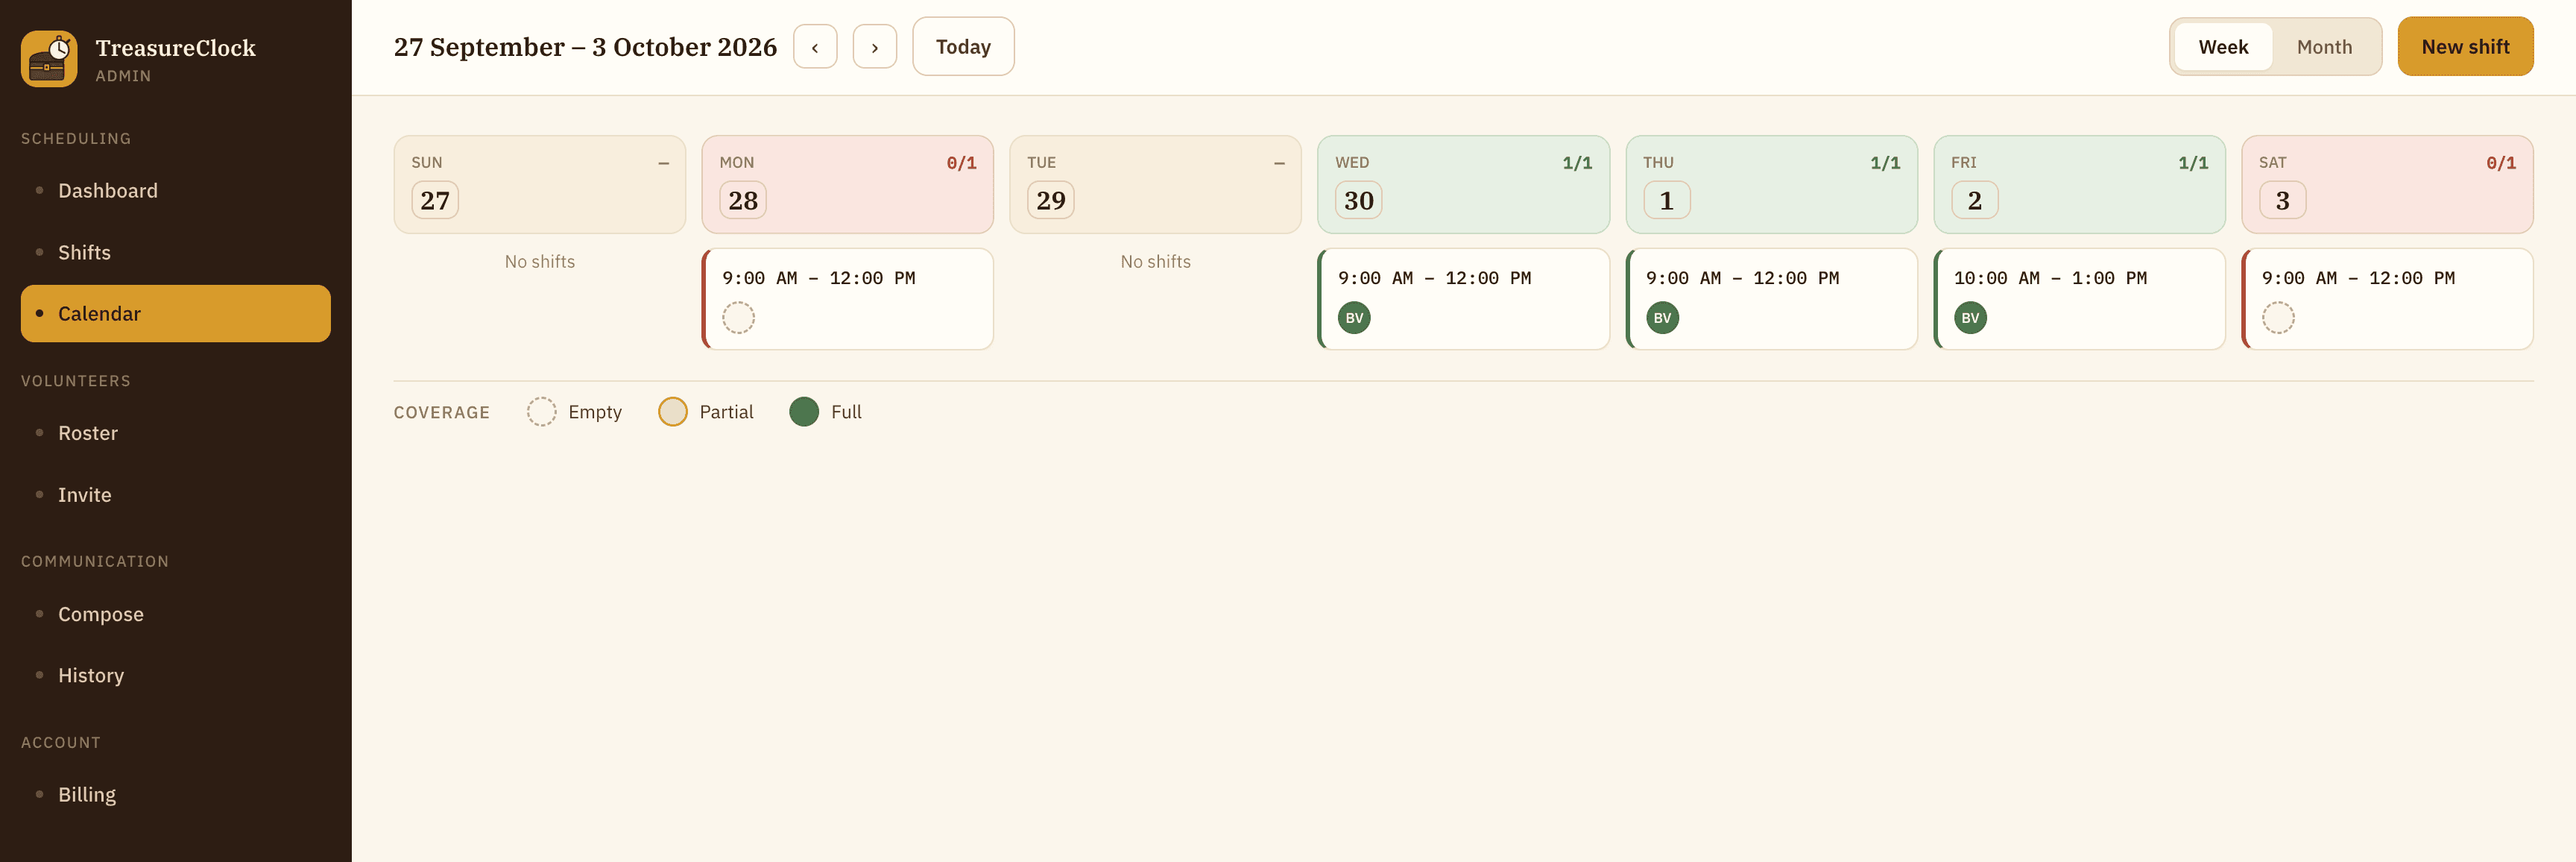The image size is (2576, 862).
Task: Select the Sunday 27 day header
Action: click(540, 185)
